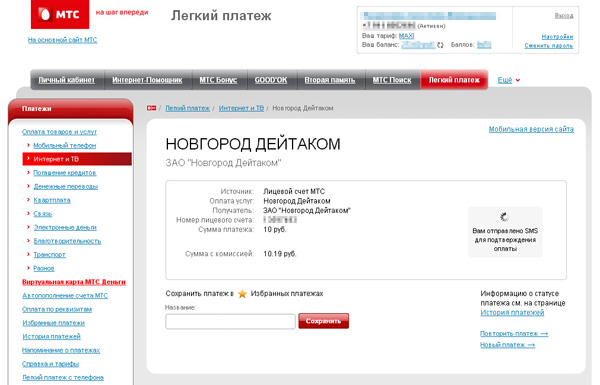Click the SMS confirmation loading spinner

coord(505,217)
